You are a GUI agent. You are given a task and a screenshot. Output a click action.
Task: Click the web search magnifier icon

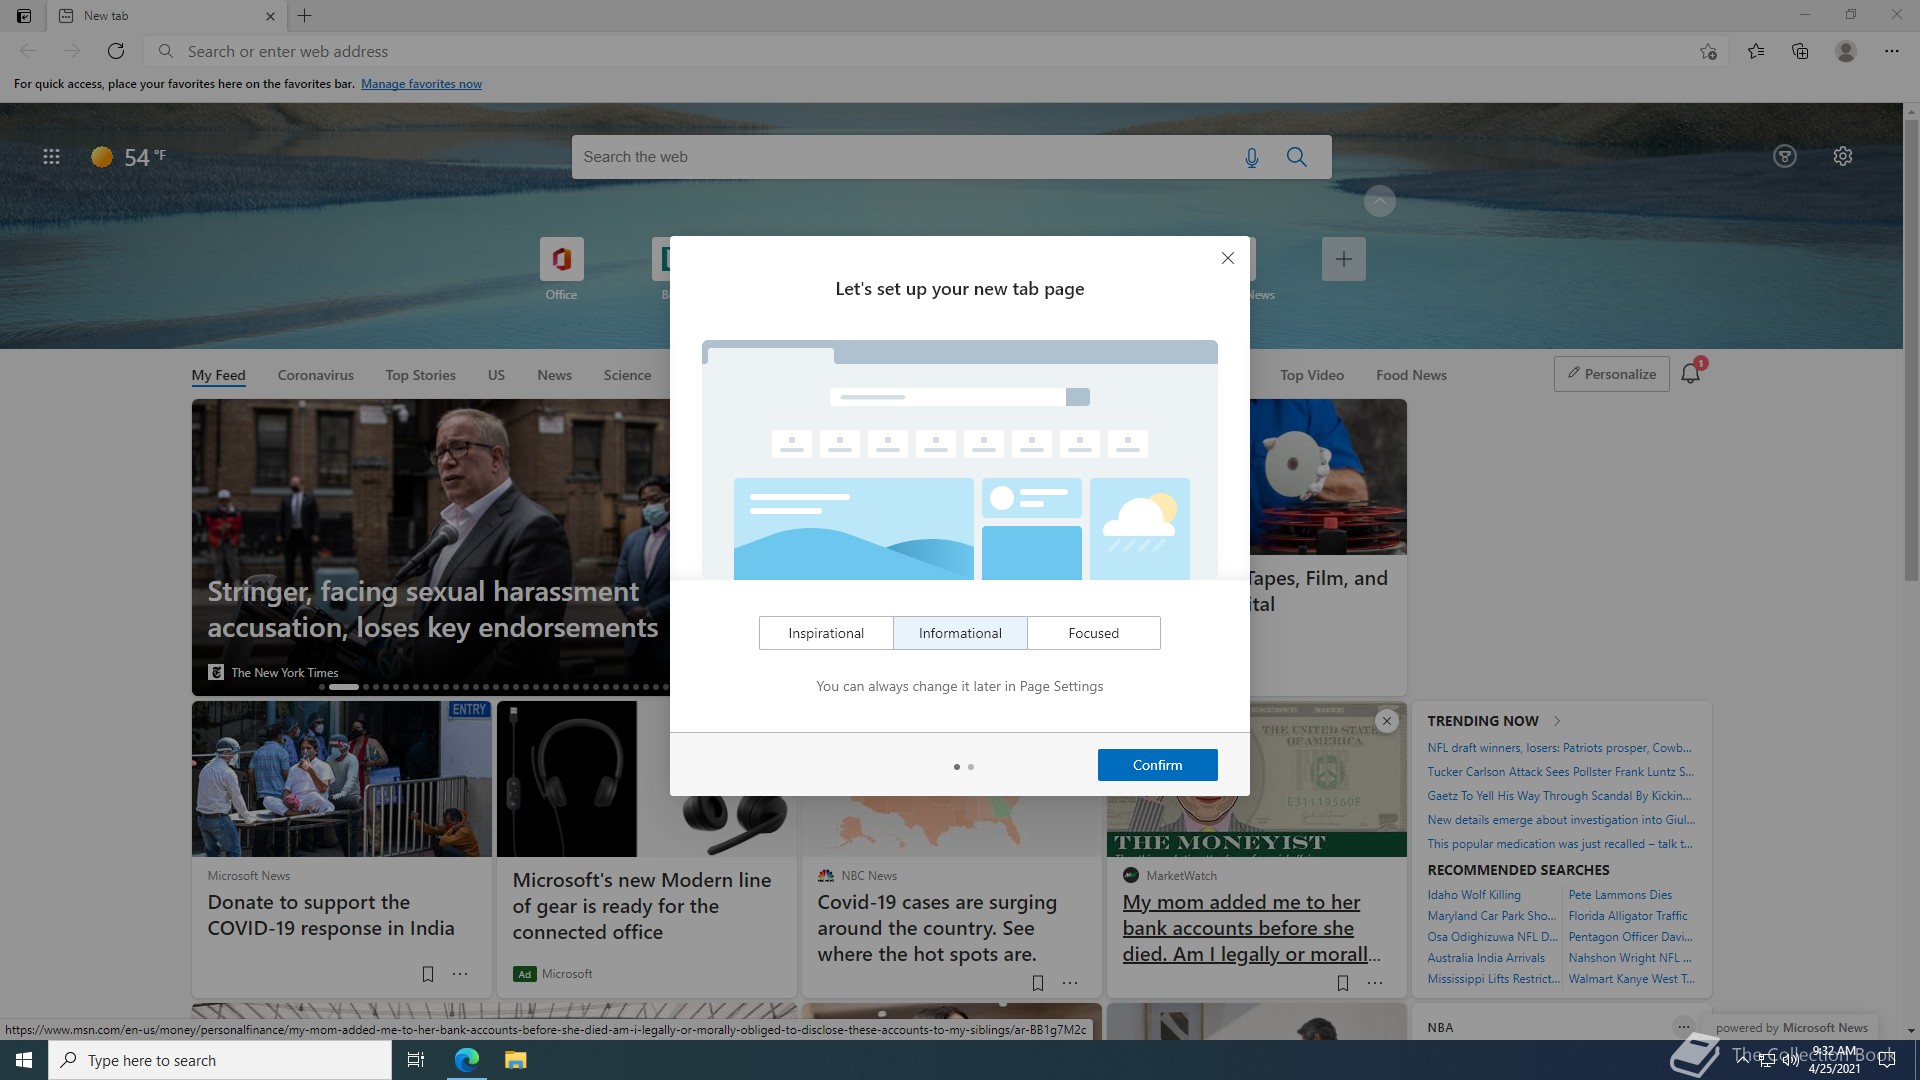[x=1297, y=157]
